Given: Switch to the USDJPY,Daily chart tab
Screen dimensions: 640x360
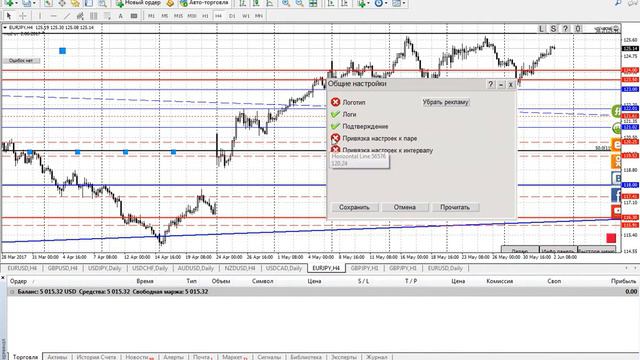Looking at the screenshot, I should coord(104,268).
